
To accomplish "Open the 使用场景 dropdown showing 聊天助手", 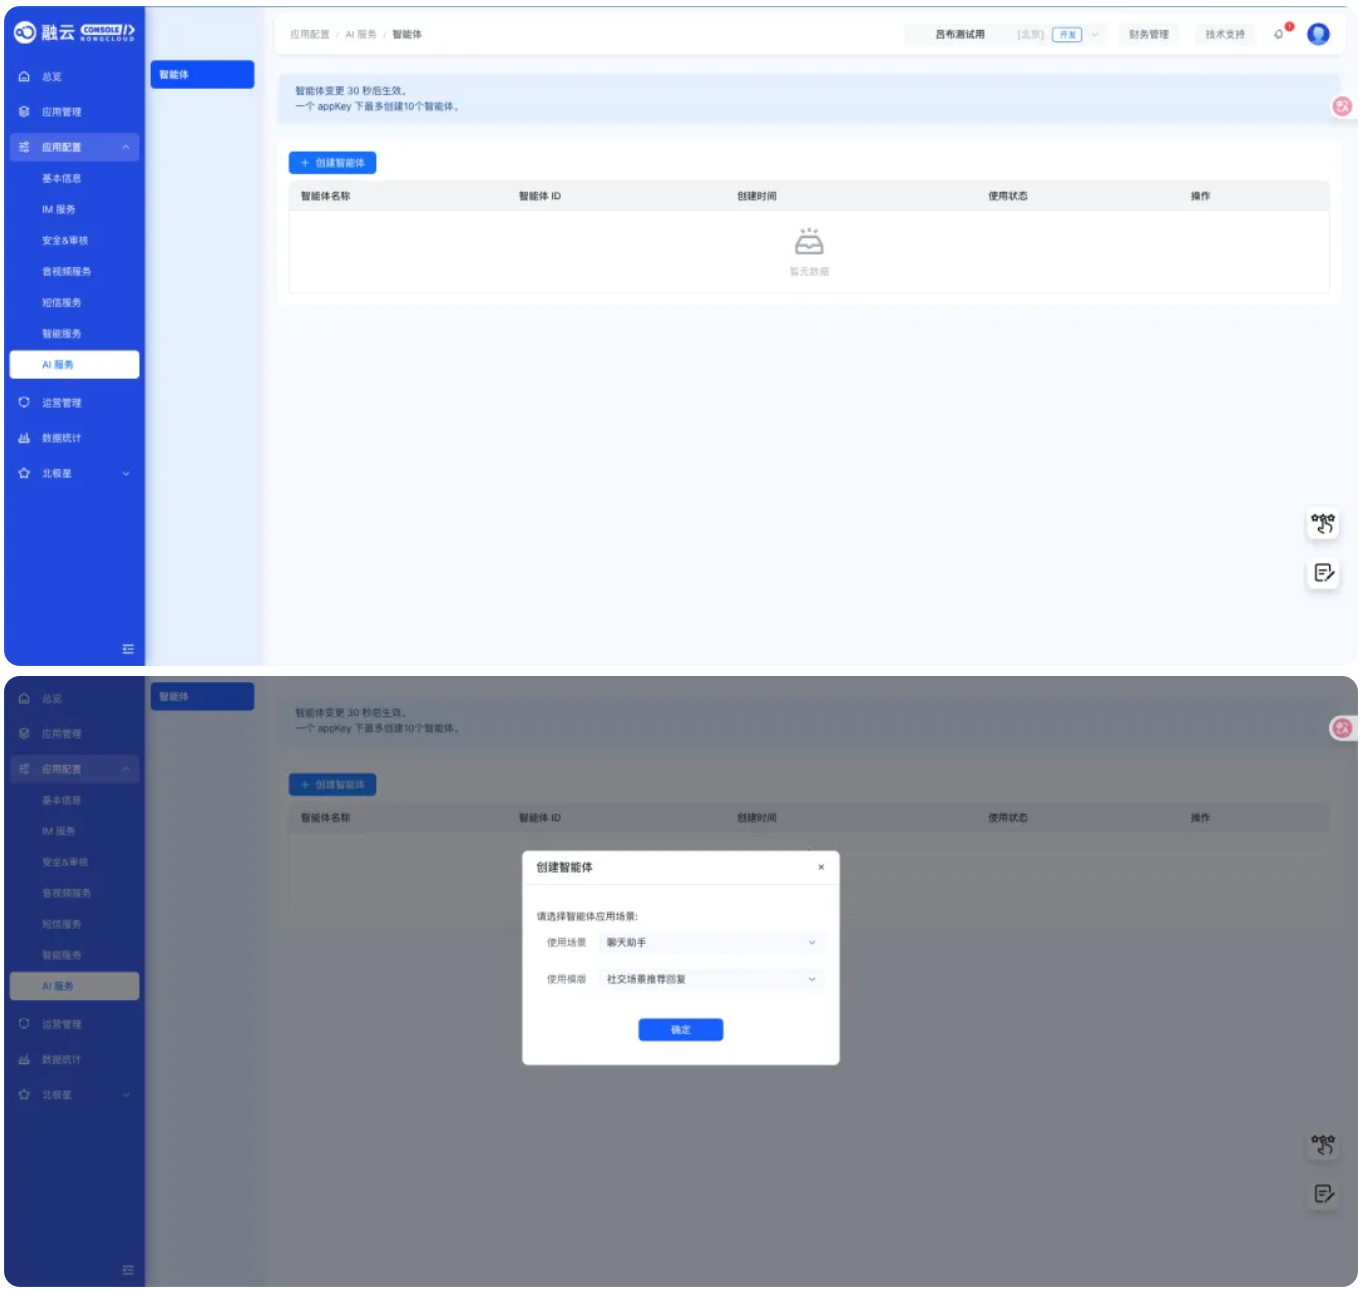I will click(x=711, y=942).
